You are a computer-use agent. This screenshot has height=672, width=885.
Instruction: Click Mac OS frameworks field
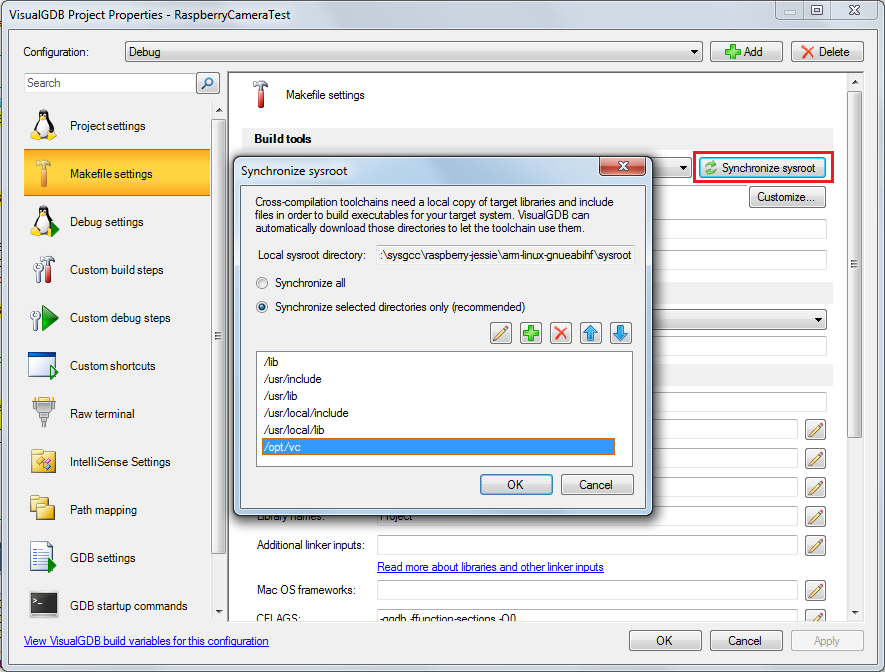click(x=587, y=590)
